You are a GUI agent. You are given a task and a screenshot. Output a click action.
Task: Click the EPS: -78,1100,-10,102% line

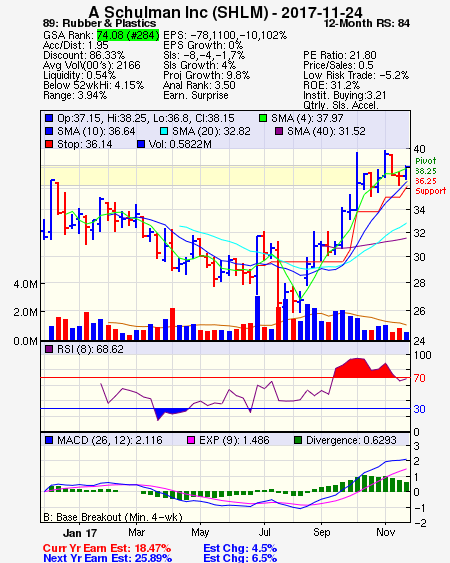pyautogui.click(x=225, y=35)
